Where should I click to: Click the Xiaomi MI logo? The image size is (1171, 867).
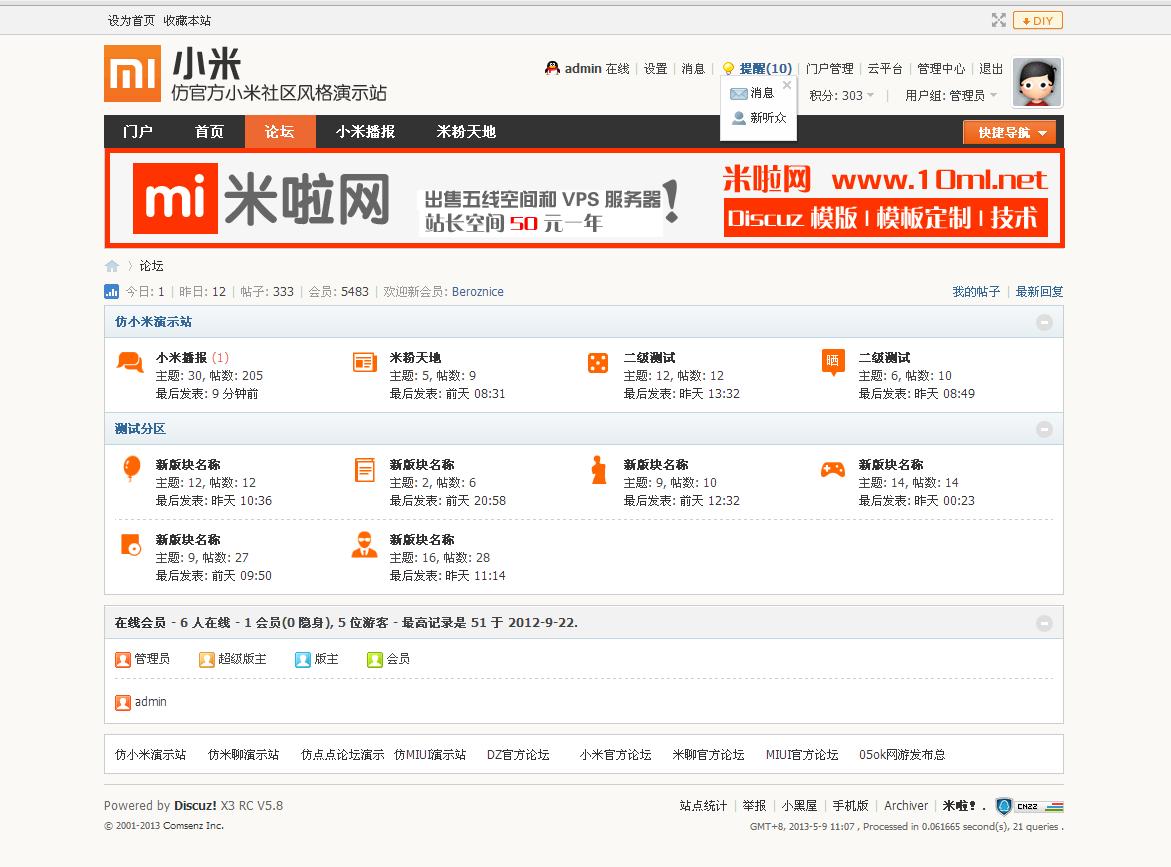132,73
